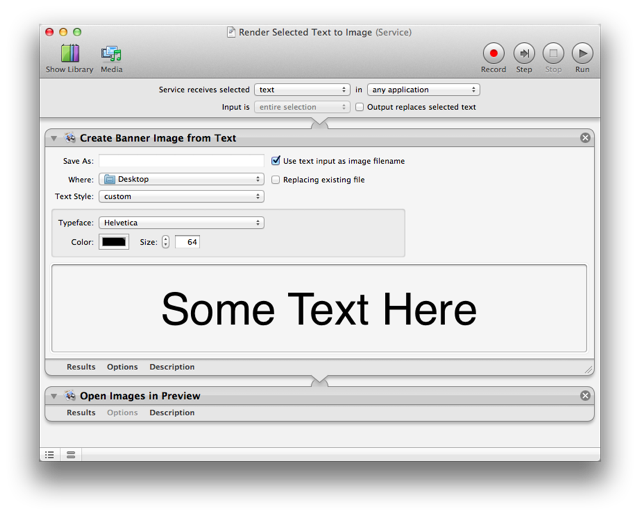Click the Step button in toolbar
The width and height of the screenshot is (640, 516).
pyautogui.click(x=524, y=54)
